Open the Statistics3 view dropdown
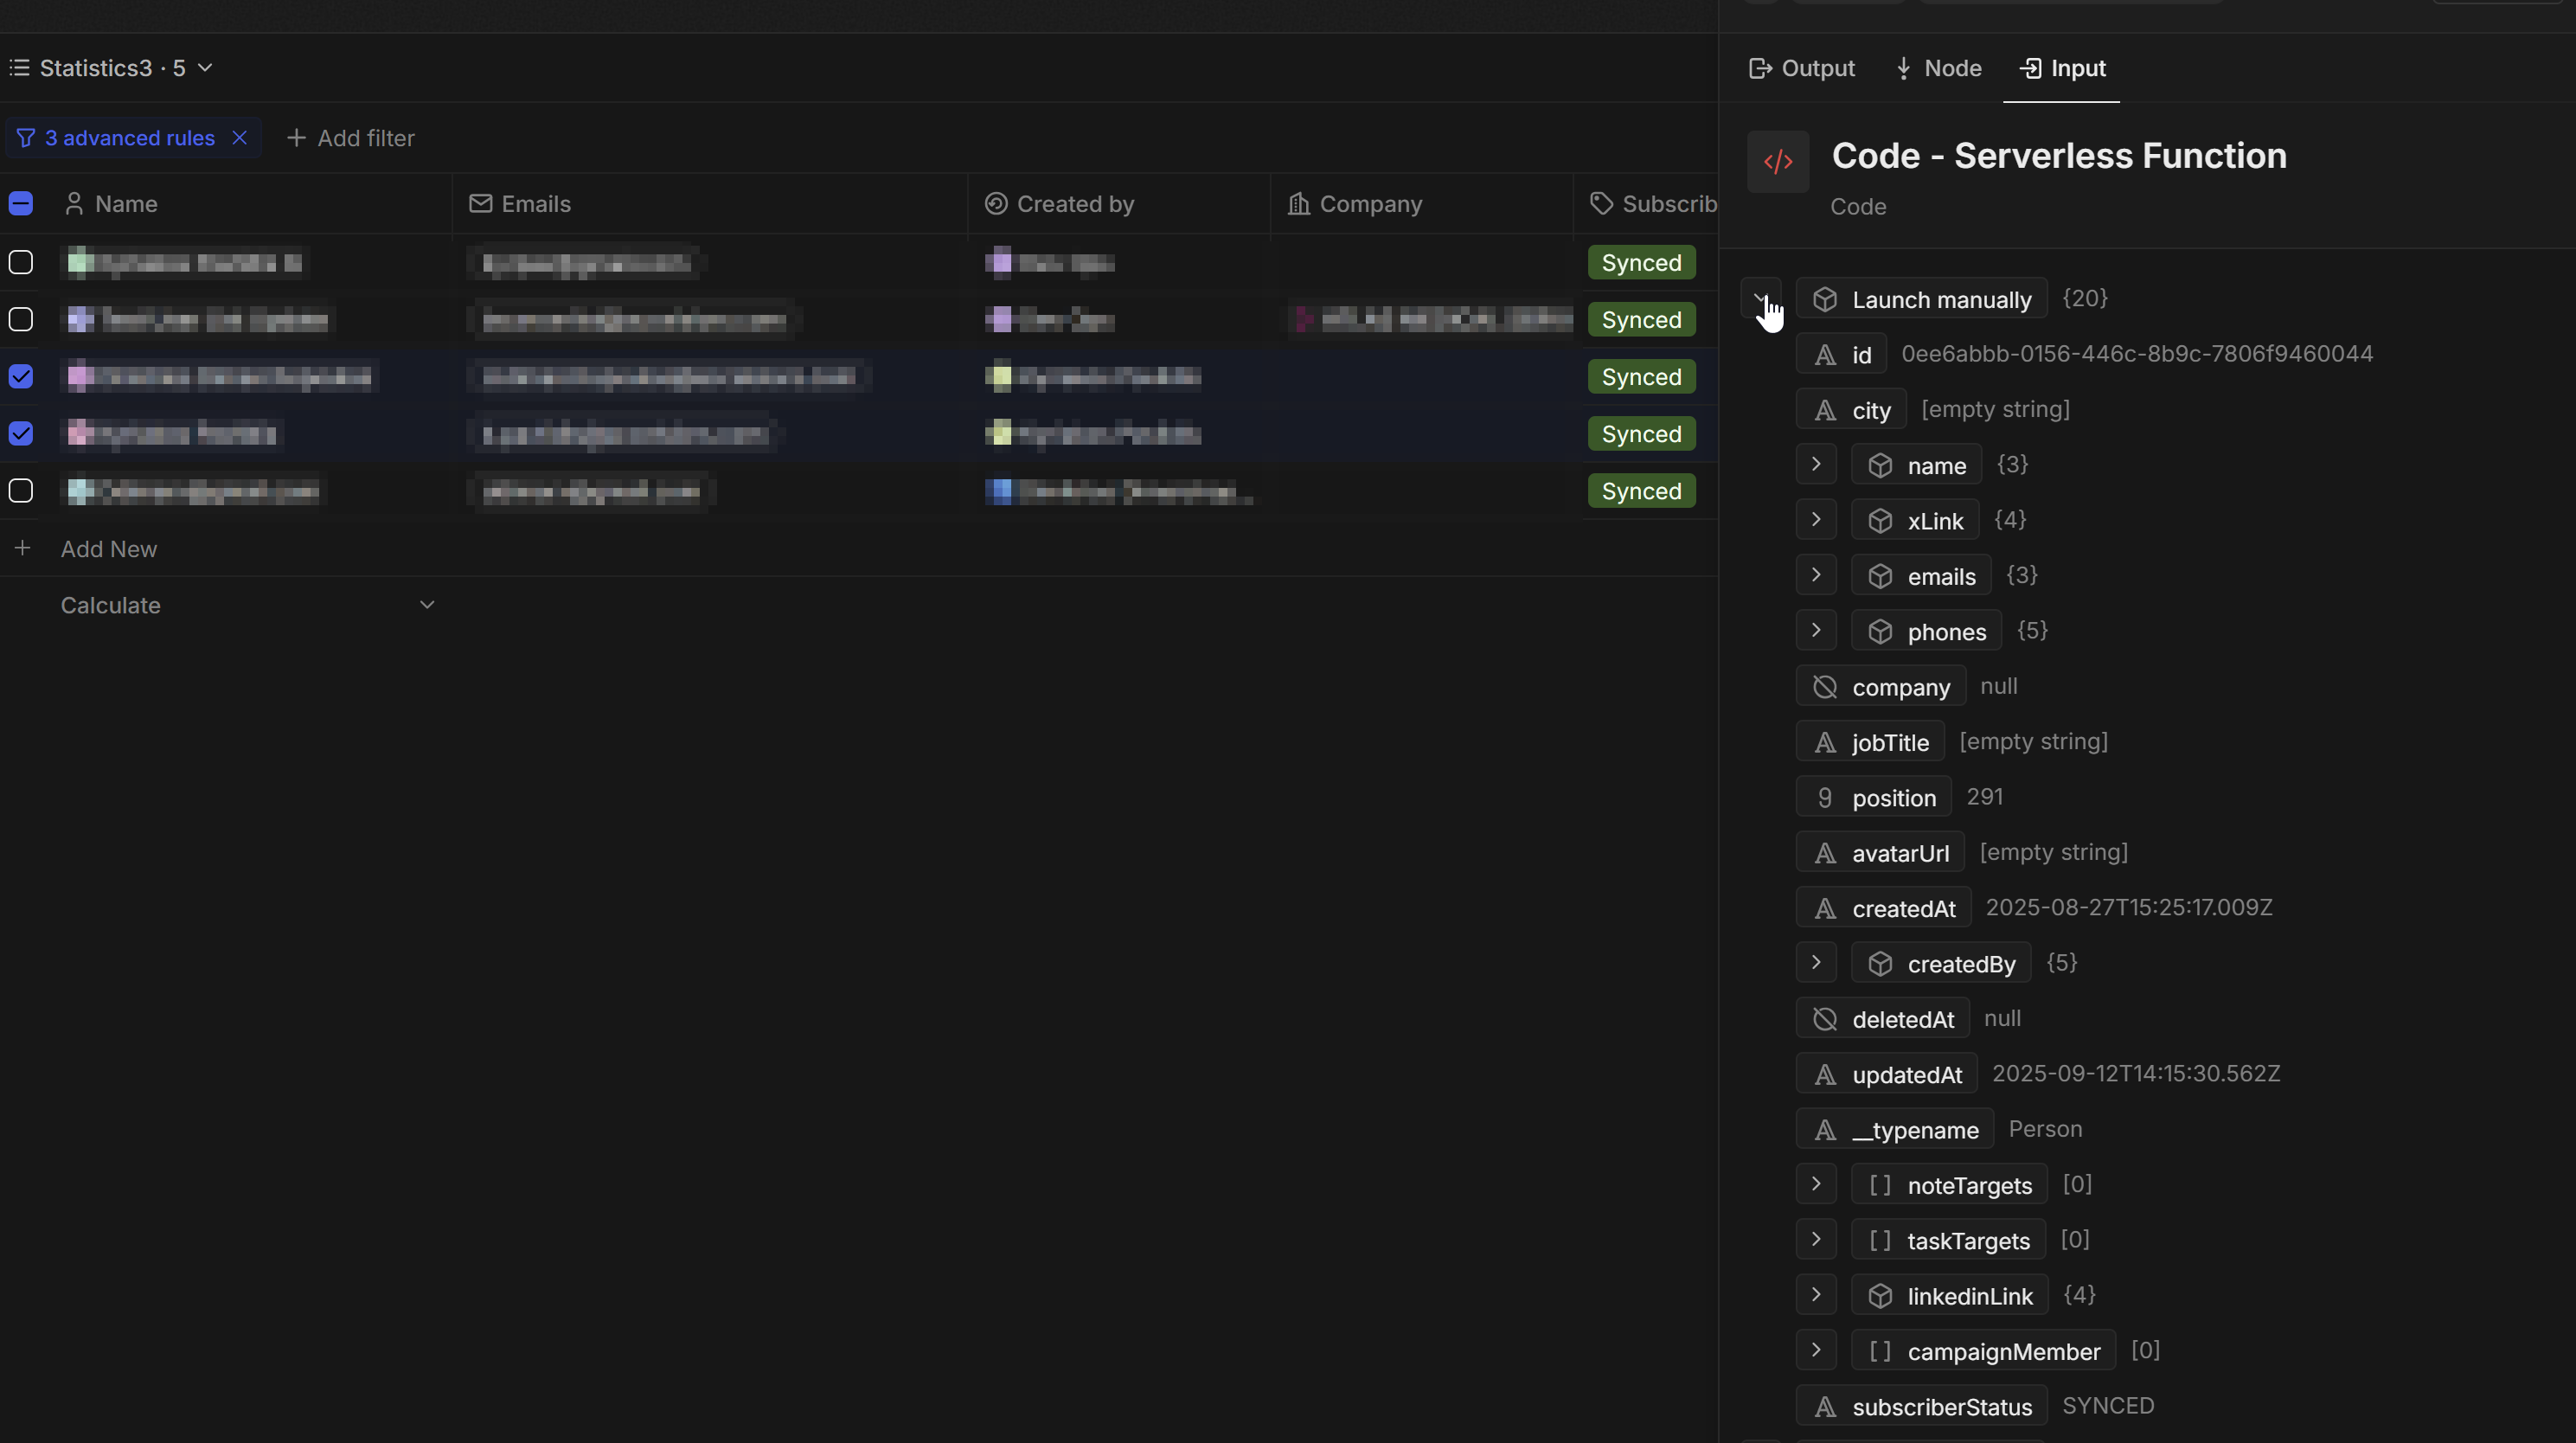 (x=205, y=68)
